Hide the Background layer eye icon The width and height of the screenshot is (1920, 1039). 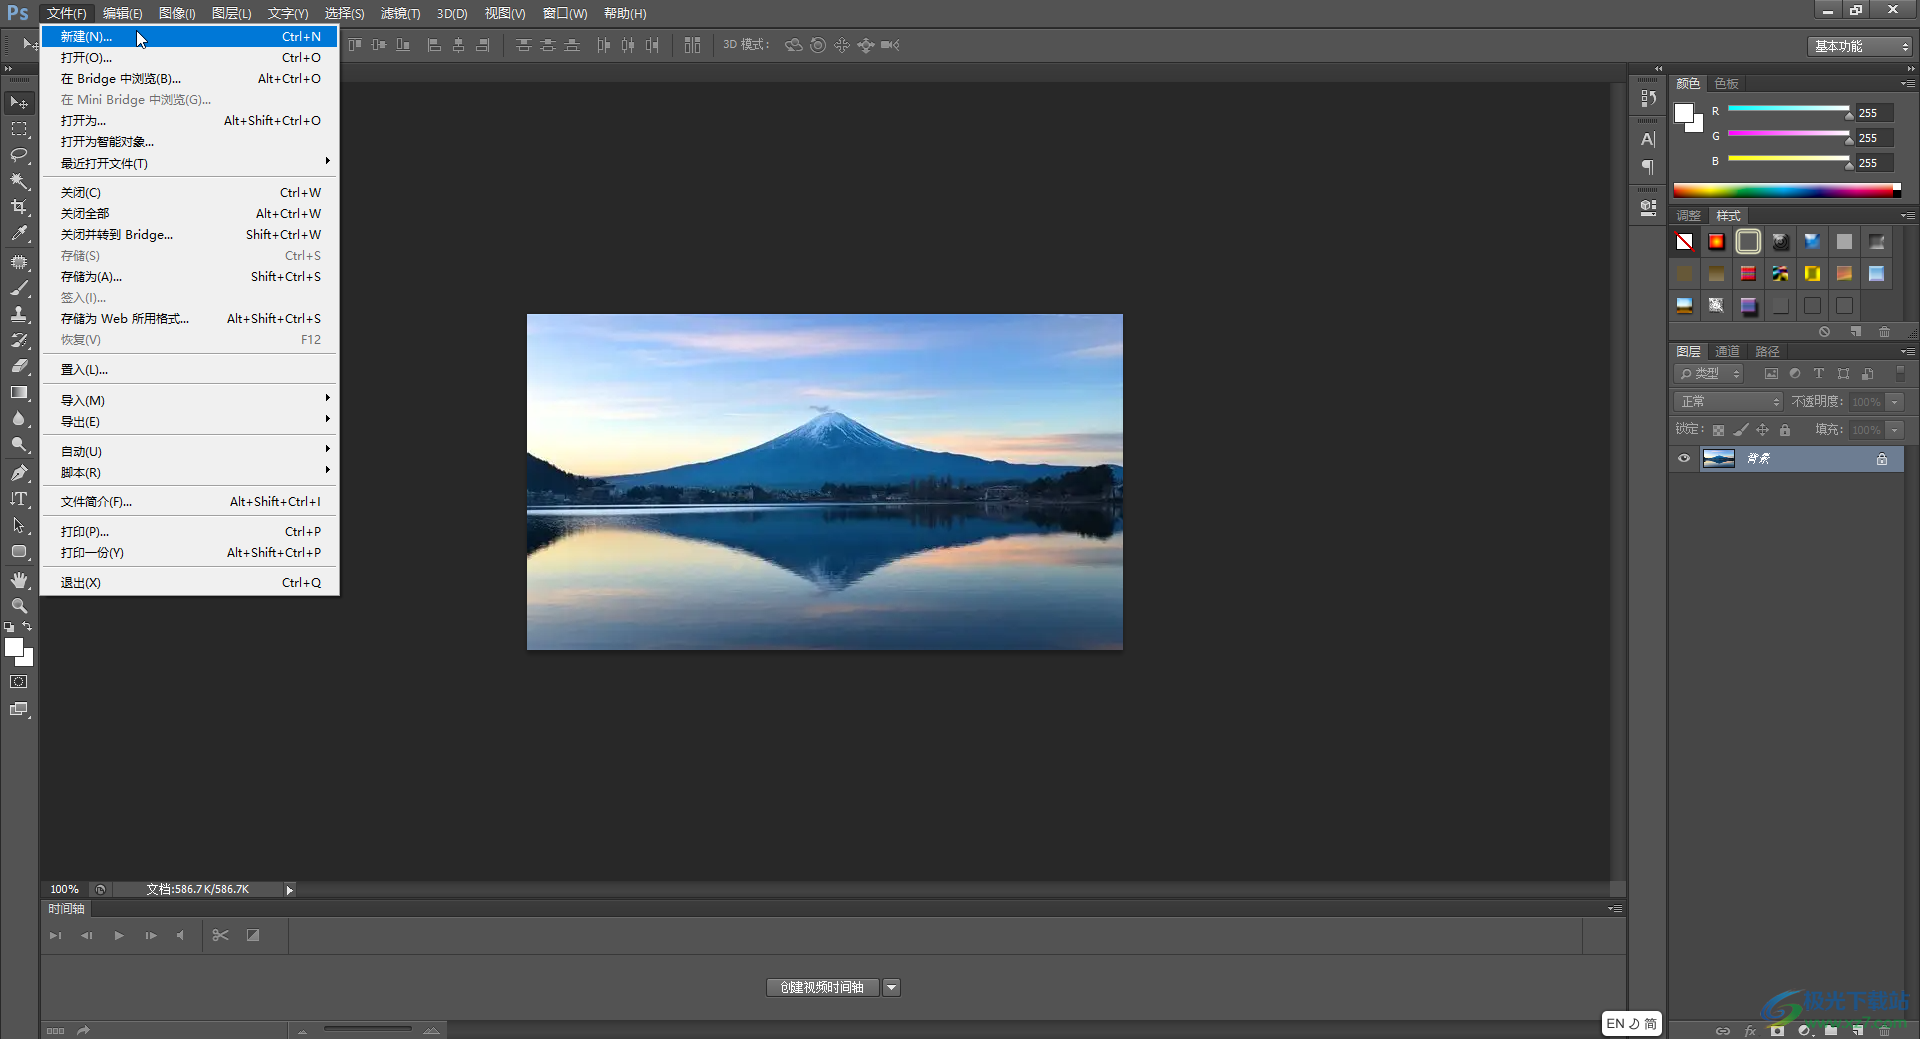pos(1684,459)
